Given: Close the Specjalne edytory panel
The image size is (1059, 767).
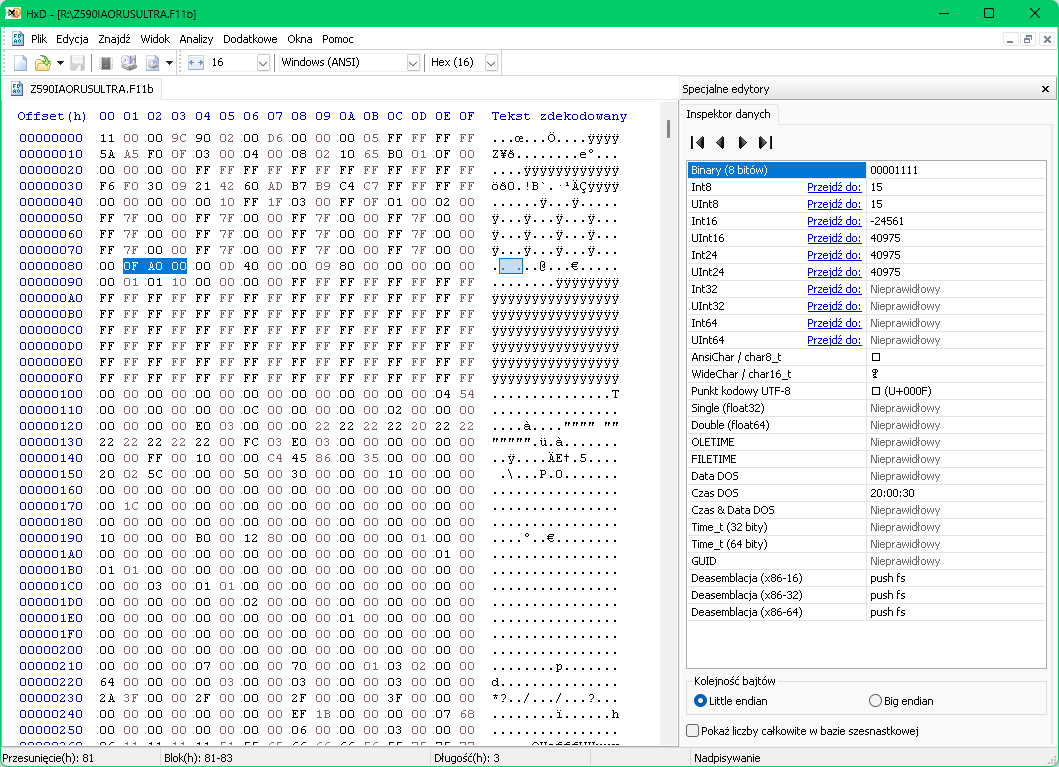Looking at the screenshot, I should coord(1045,89).
